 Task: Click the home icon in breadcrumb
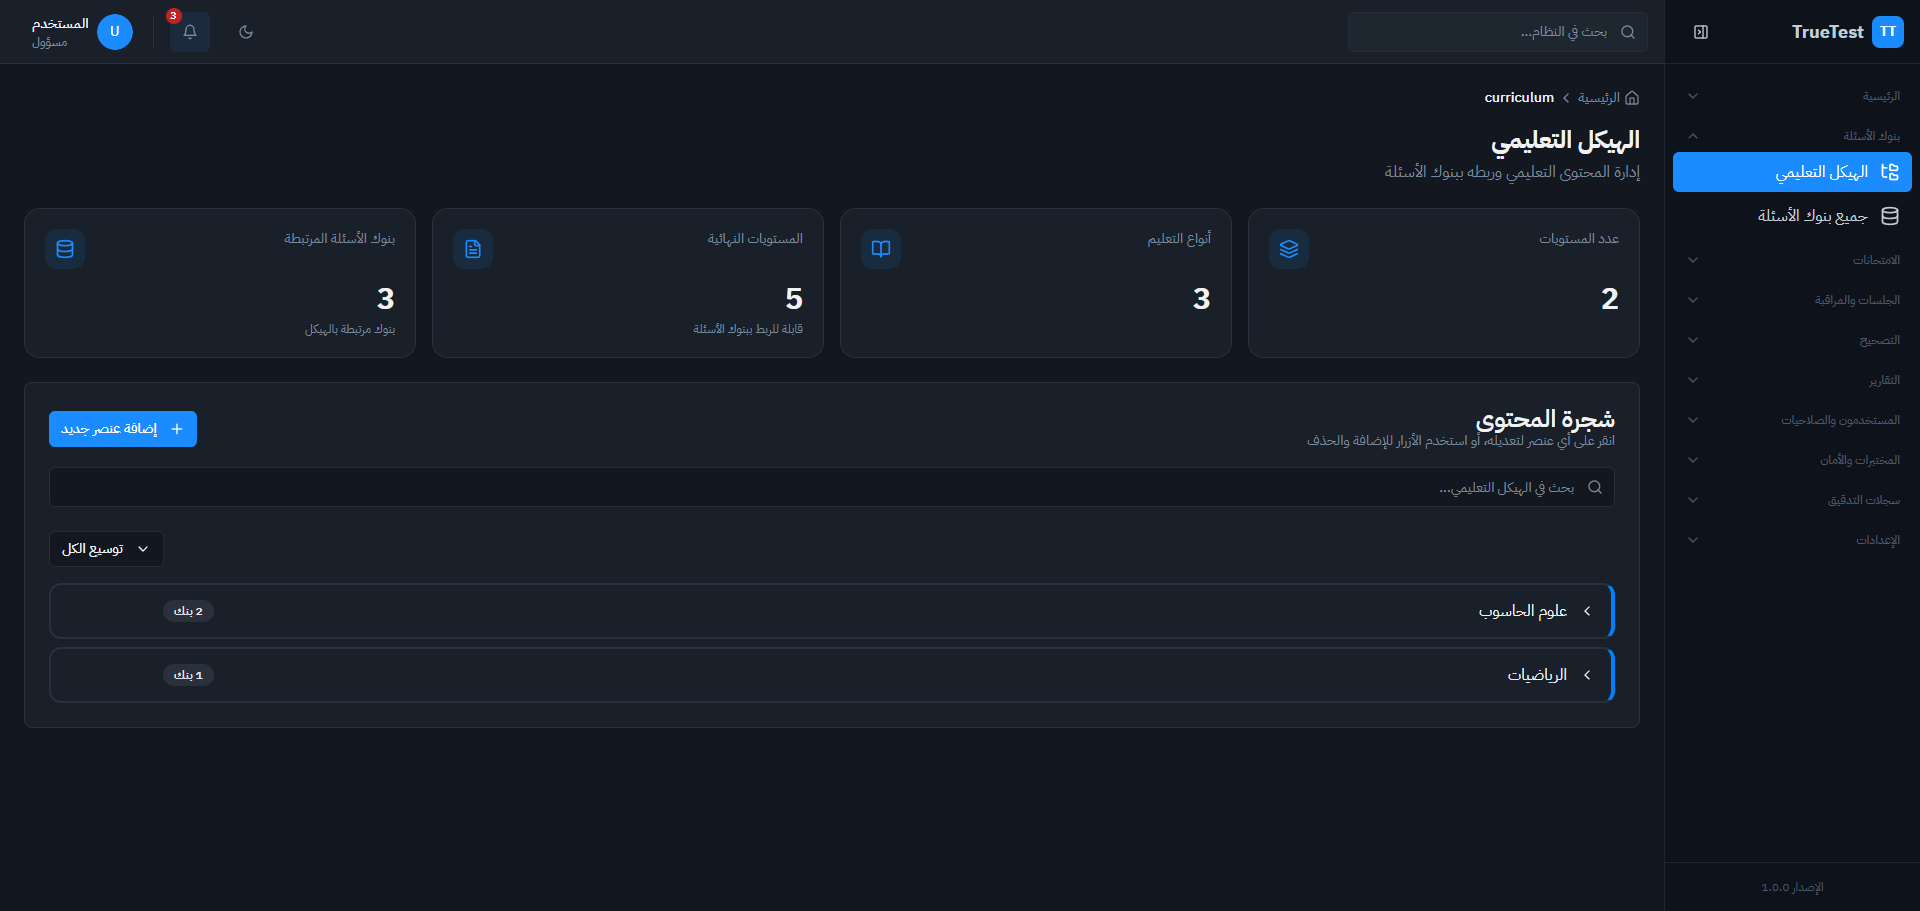pos(1632,98)
